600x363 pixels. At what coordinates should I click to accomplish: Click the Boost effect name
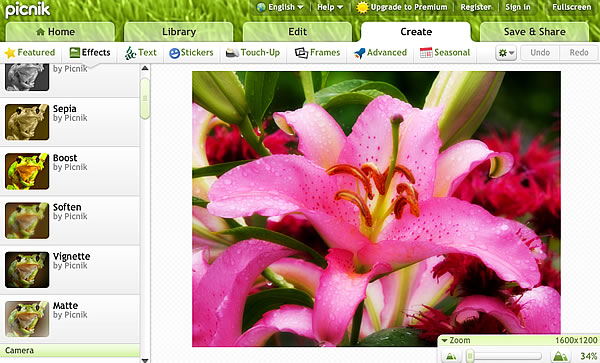pyautogui.click(x=65, y=158)
